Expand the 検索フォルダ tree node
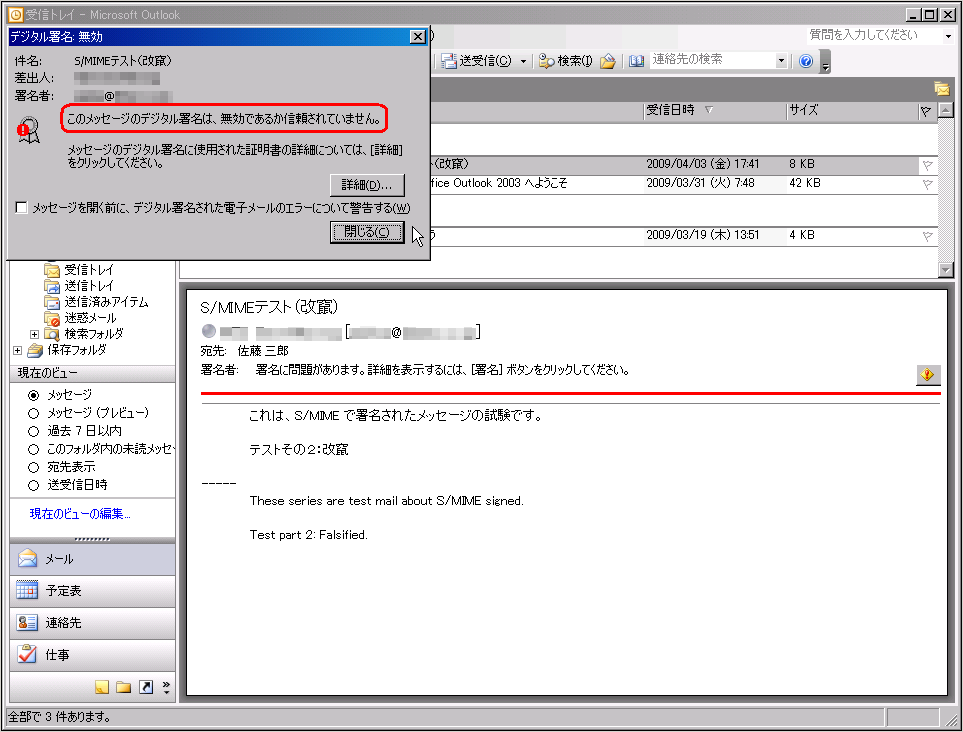 click(x=34, y=334)
